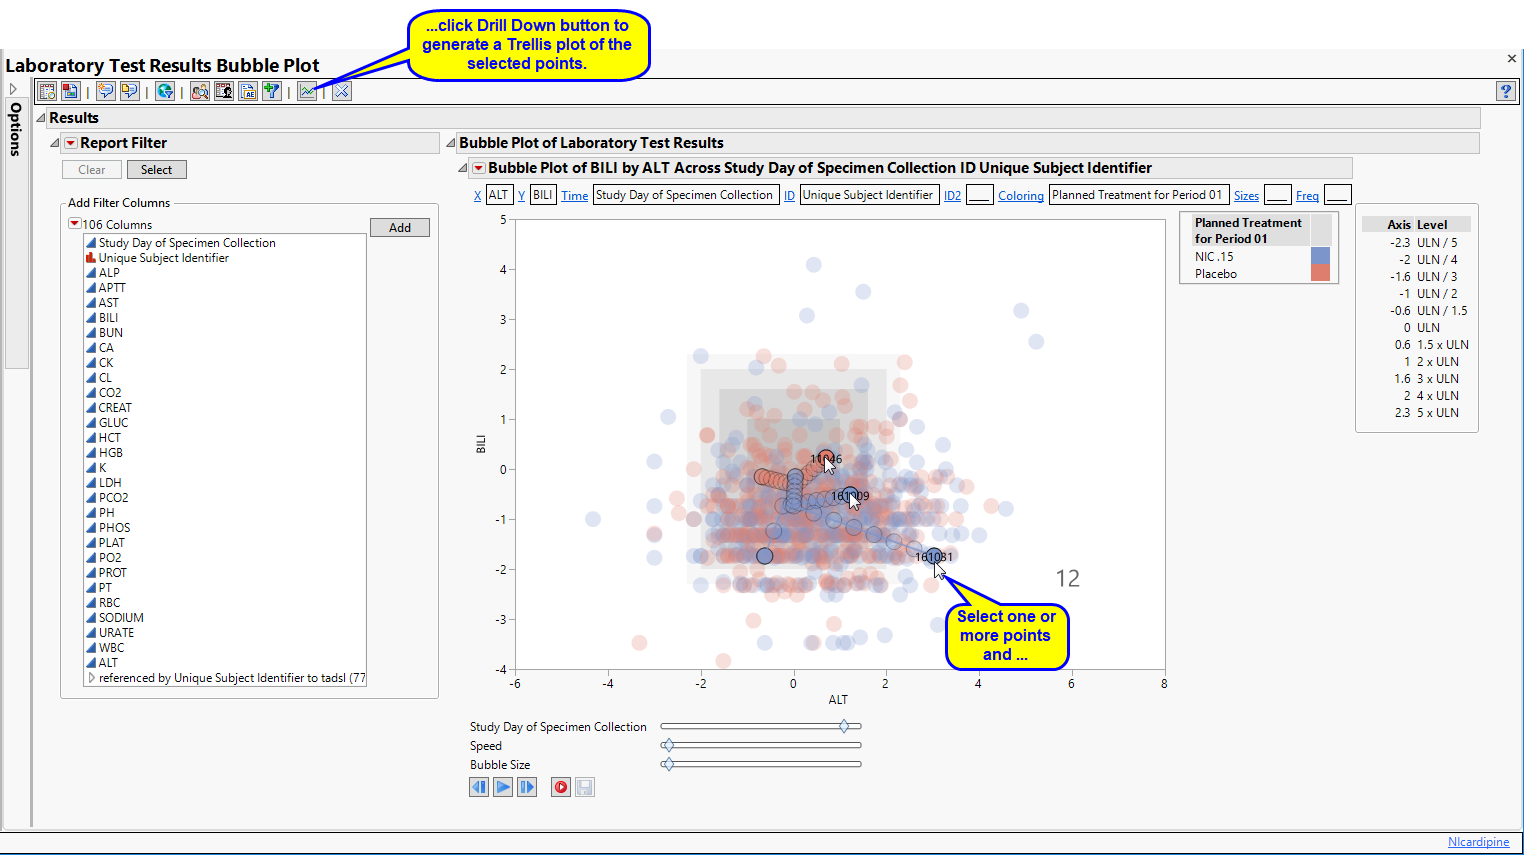Click the Planned Treatment for Period 01 Coloring box

pyautogui.click(x=1138, y=195)
